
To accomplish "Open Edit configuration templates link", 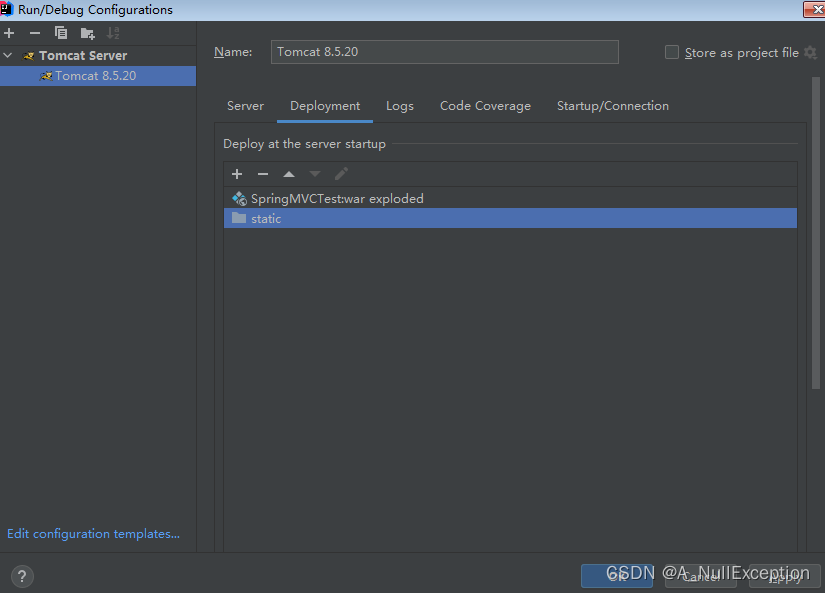I will click(93, 534).
